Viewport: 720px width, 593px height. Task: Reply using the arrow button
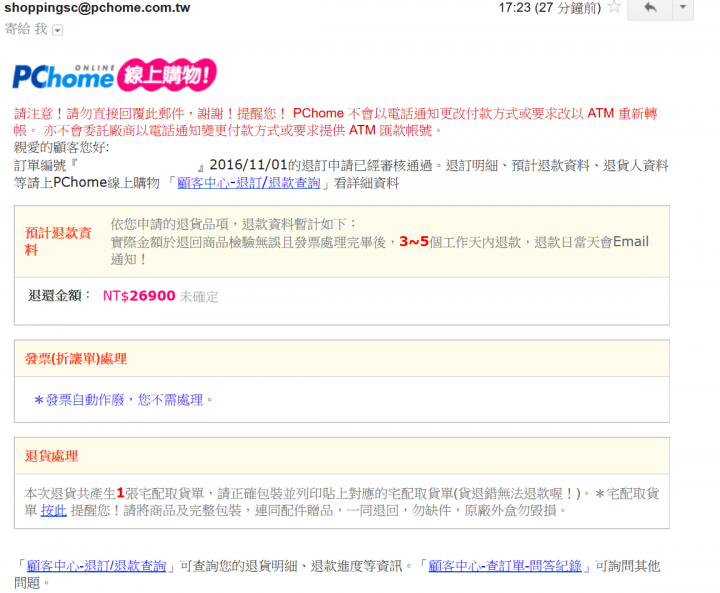(x=650, y=8)
